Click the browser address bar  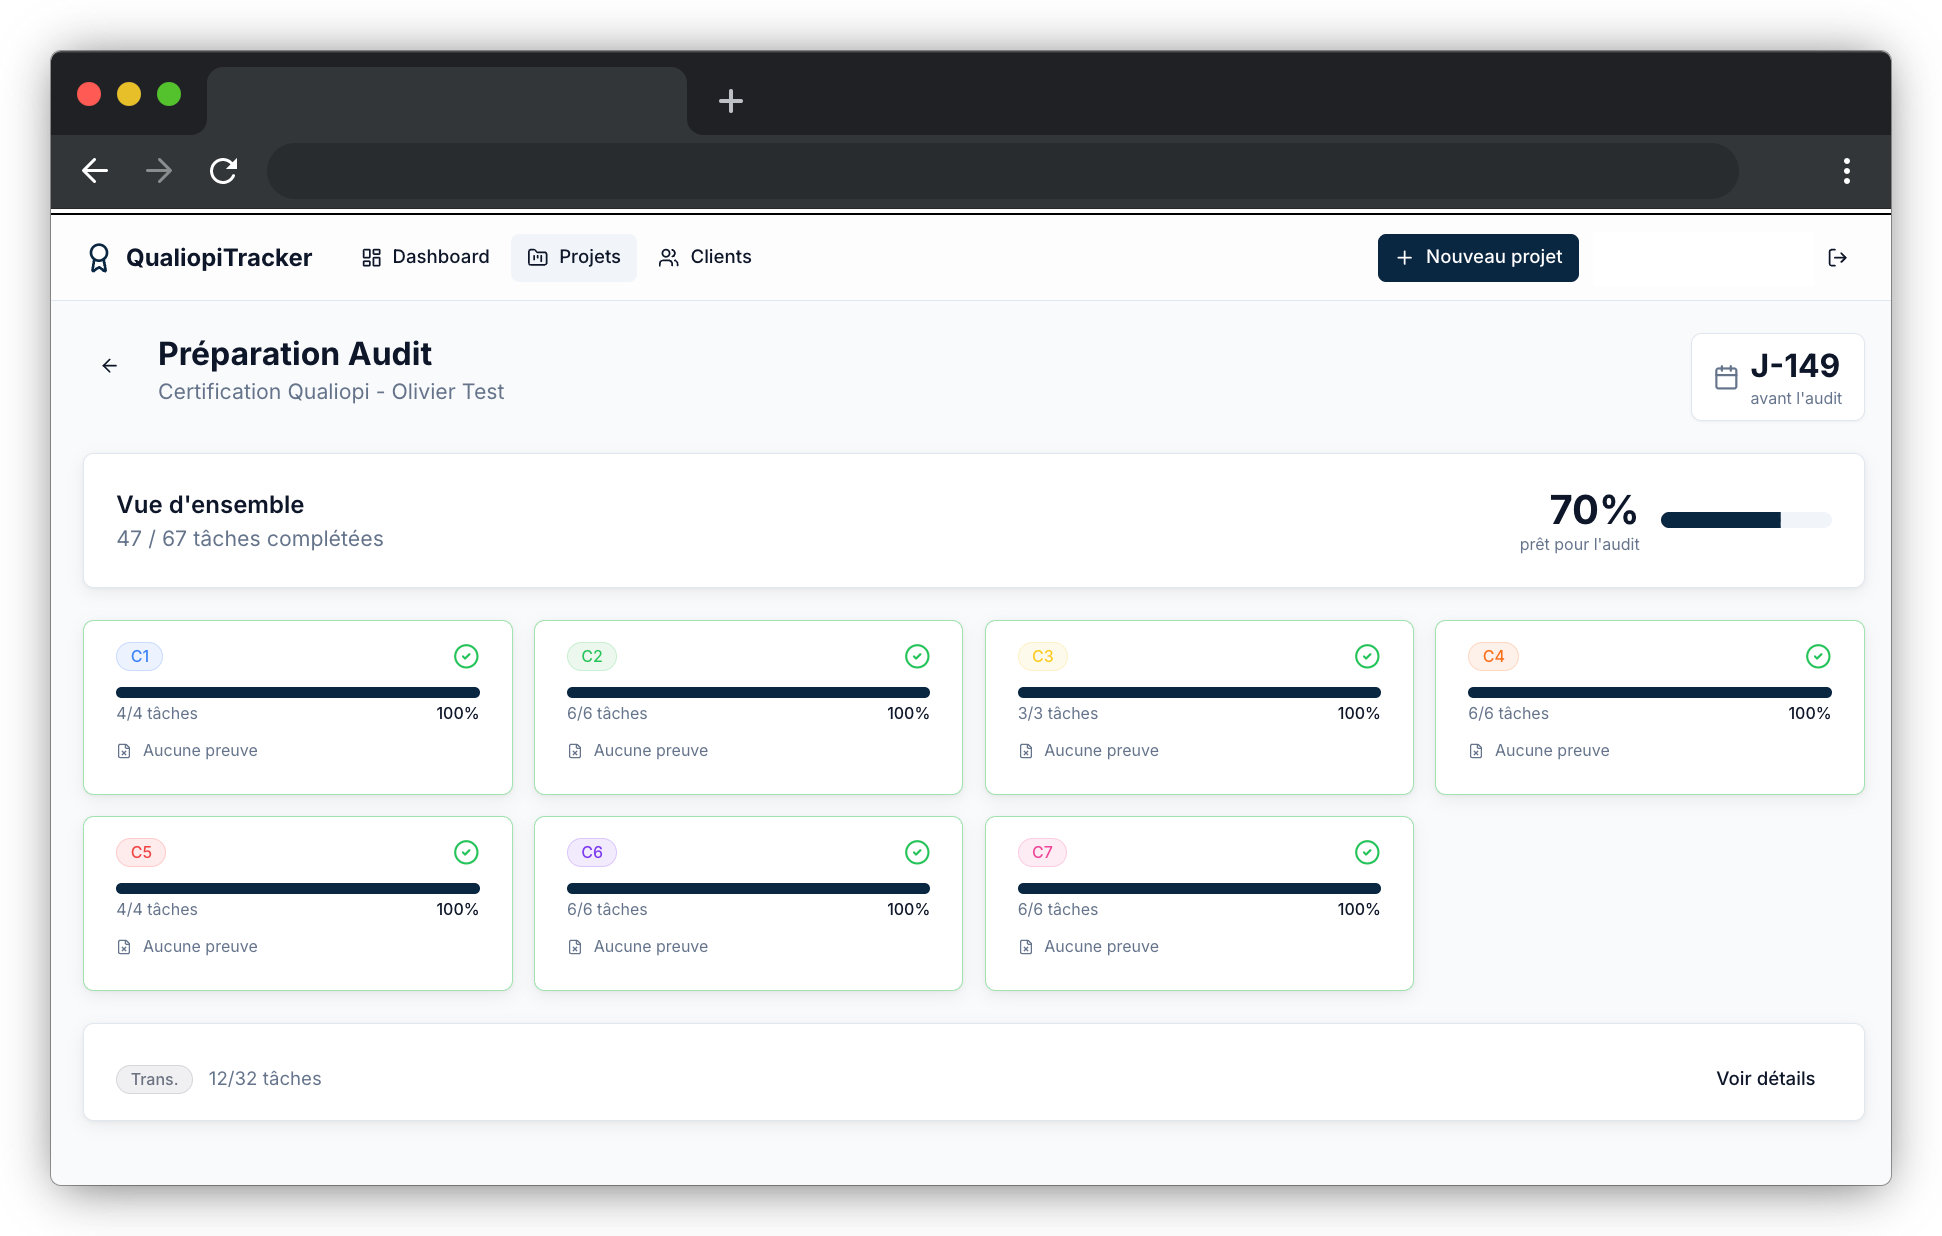[x=1000, y=171]
